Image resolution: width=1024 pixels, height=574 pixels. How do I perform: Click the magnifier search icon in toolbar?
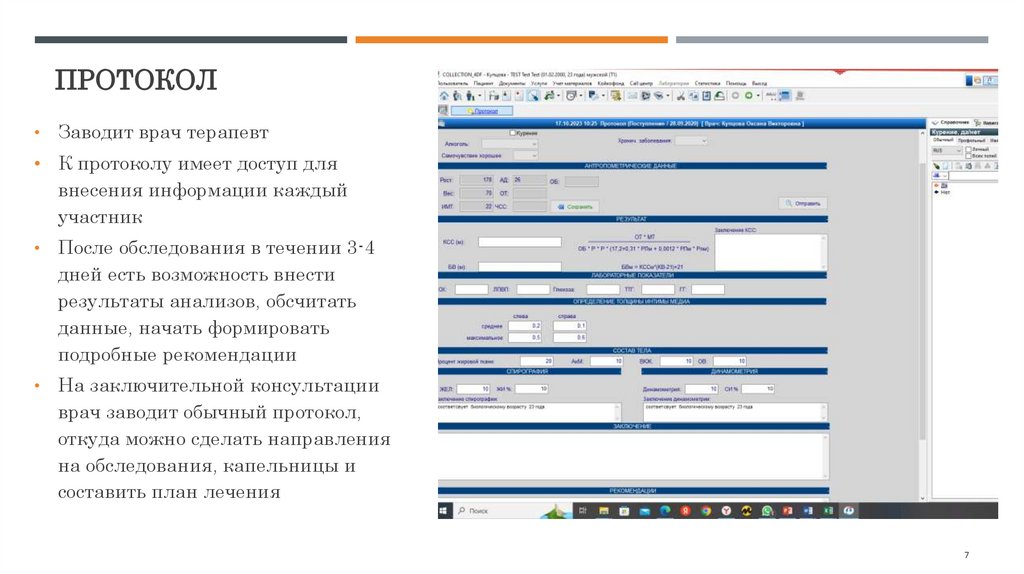534,95
